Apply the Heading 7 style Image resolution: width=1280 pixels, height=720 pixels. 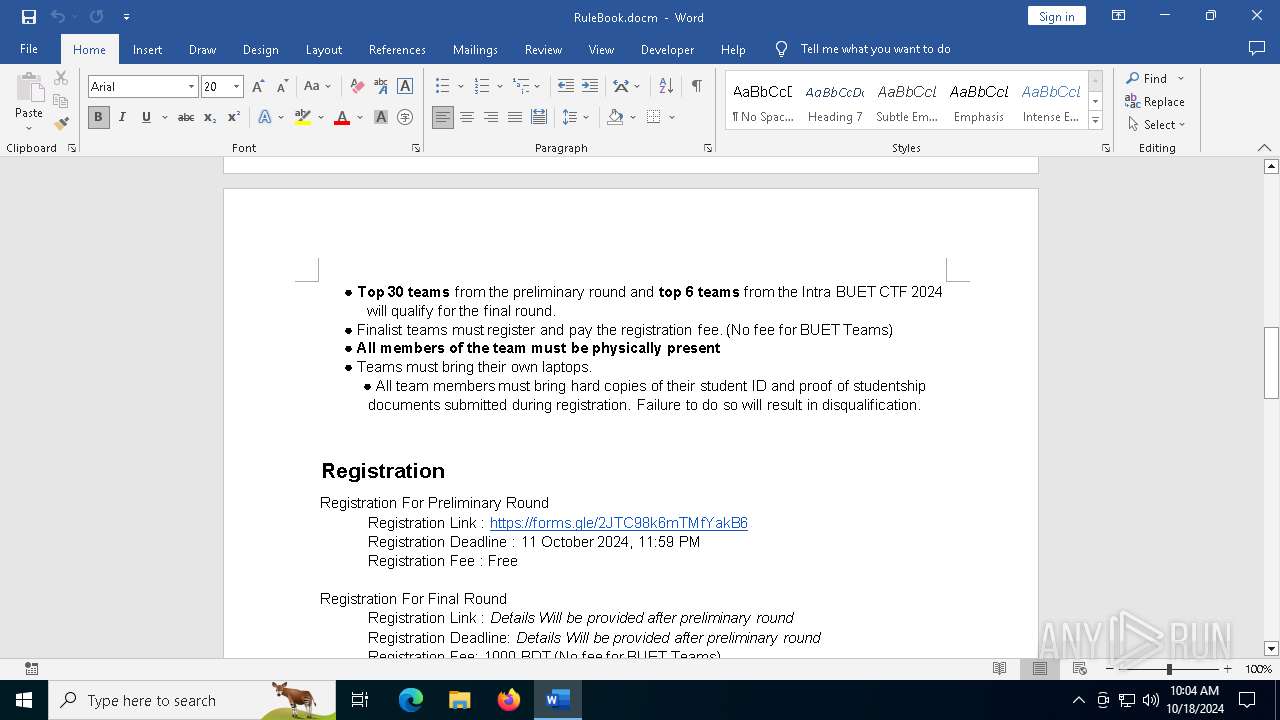835,100
